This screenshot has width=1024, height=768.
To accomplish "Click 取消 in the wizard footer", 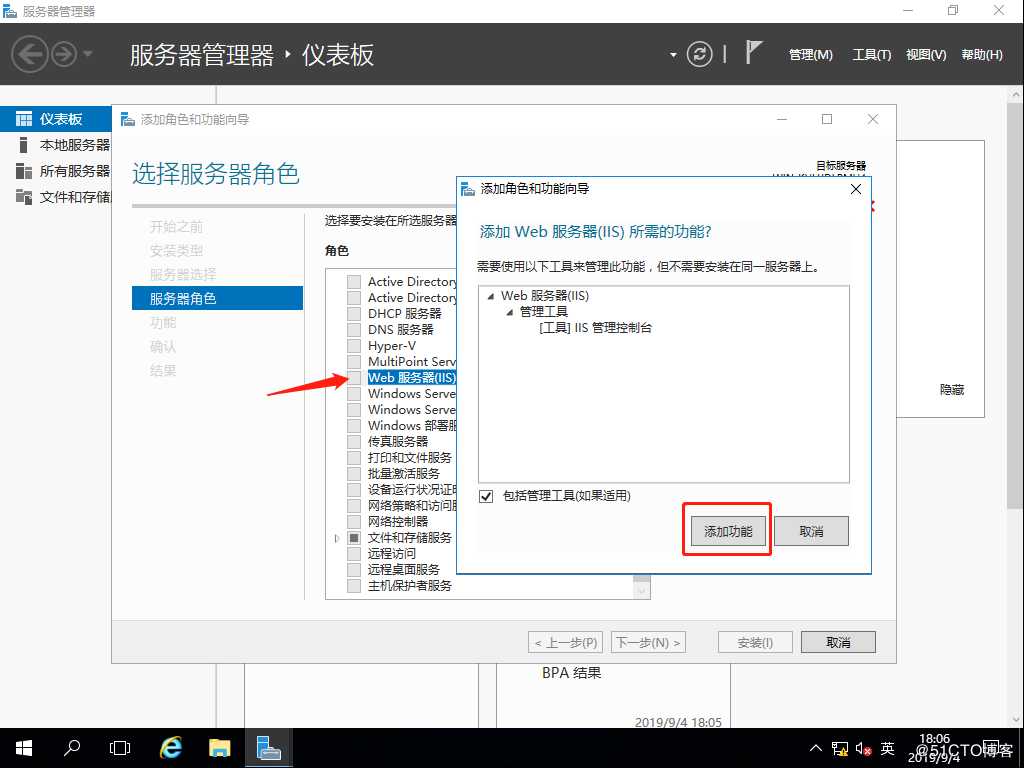I will 839,643.
